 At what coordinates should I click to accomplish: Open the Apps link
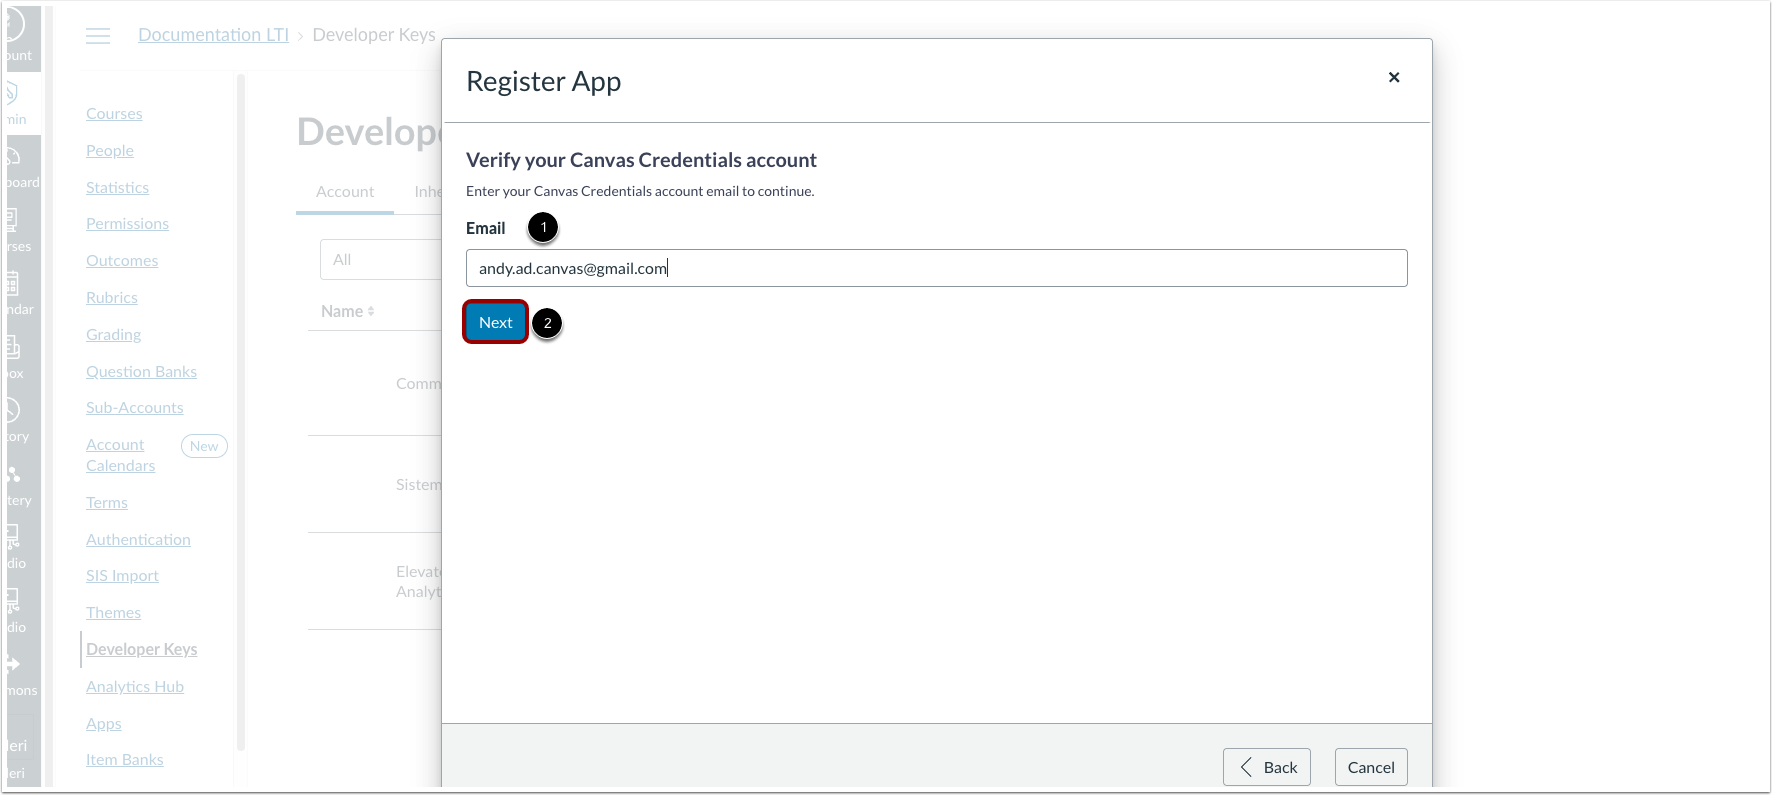click(x=104, y=724)
